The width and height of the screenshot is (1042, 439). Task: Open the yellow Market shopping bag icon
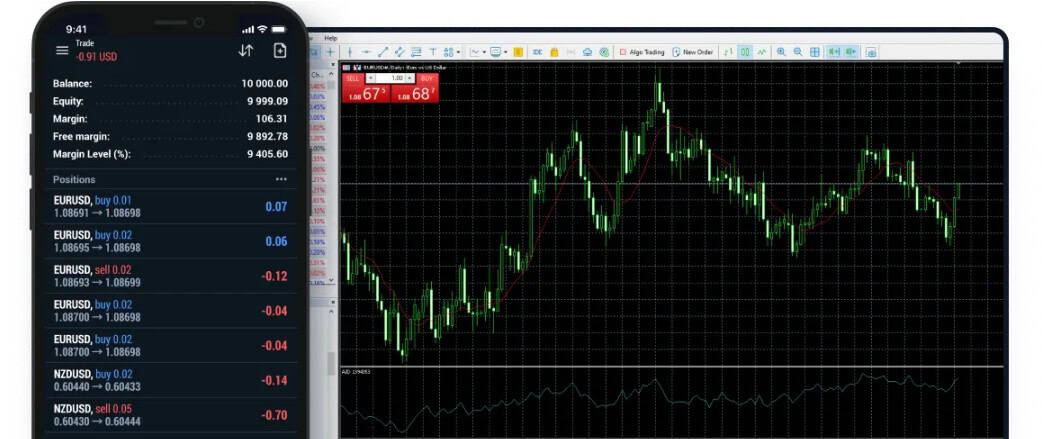point(554,52)
